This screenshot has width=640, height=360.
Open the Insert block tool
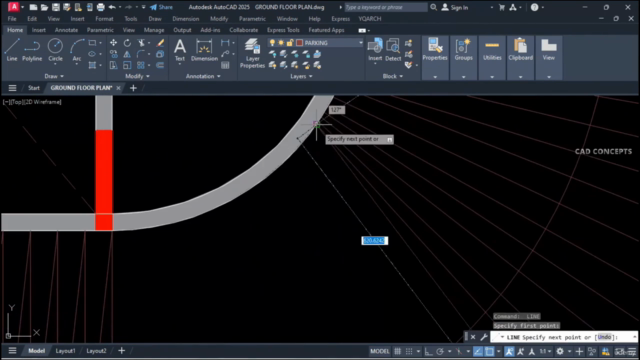pos(375,50)
